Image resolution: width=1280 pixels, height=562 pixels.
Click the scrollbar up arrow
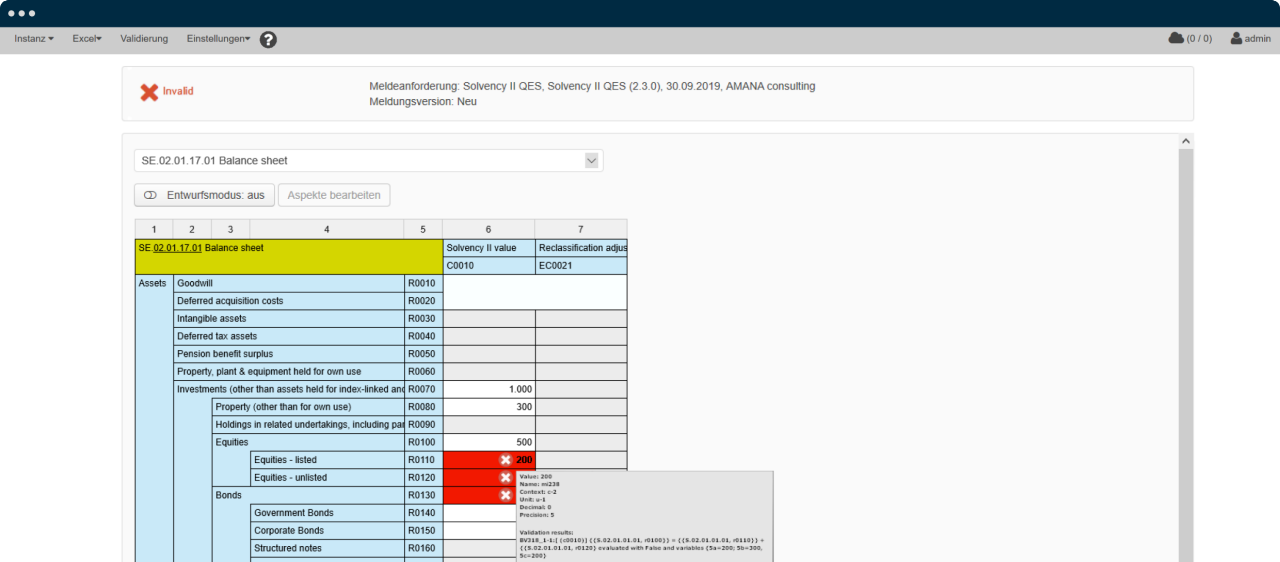[x=1186, y=142]
